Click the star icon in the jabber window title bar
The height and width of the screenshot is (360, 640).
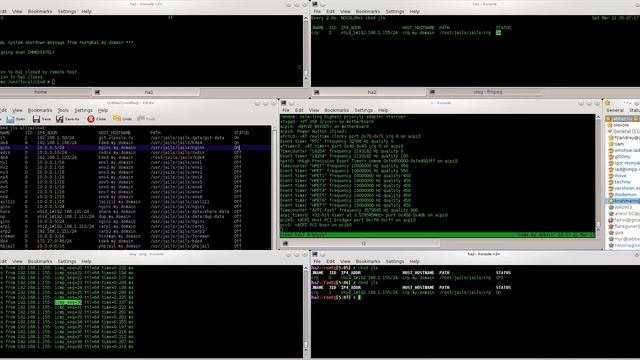coord(607,103)
